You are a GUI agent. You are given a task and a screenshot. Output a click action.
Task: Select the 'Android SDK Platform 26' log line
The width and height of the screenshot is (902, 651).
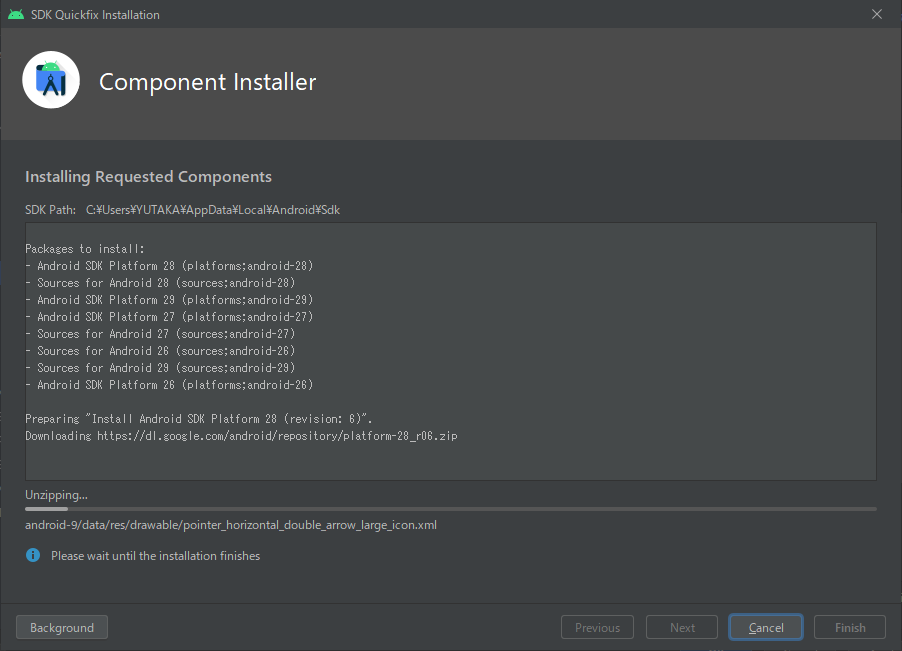(169, 385)
